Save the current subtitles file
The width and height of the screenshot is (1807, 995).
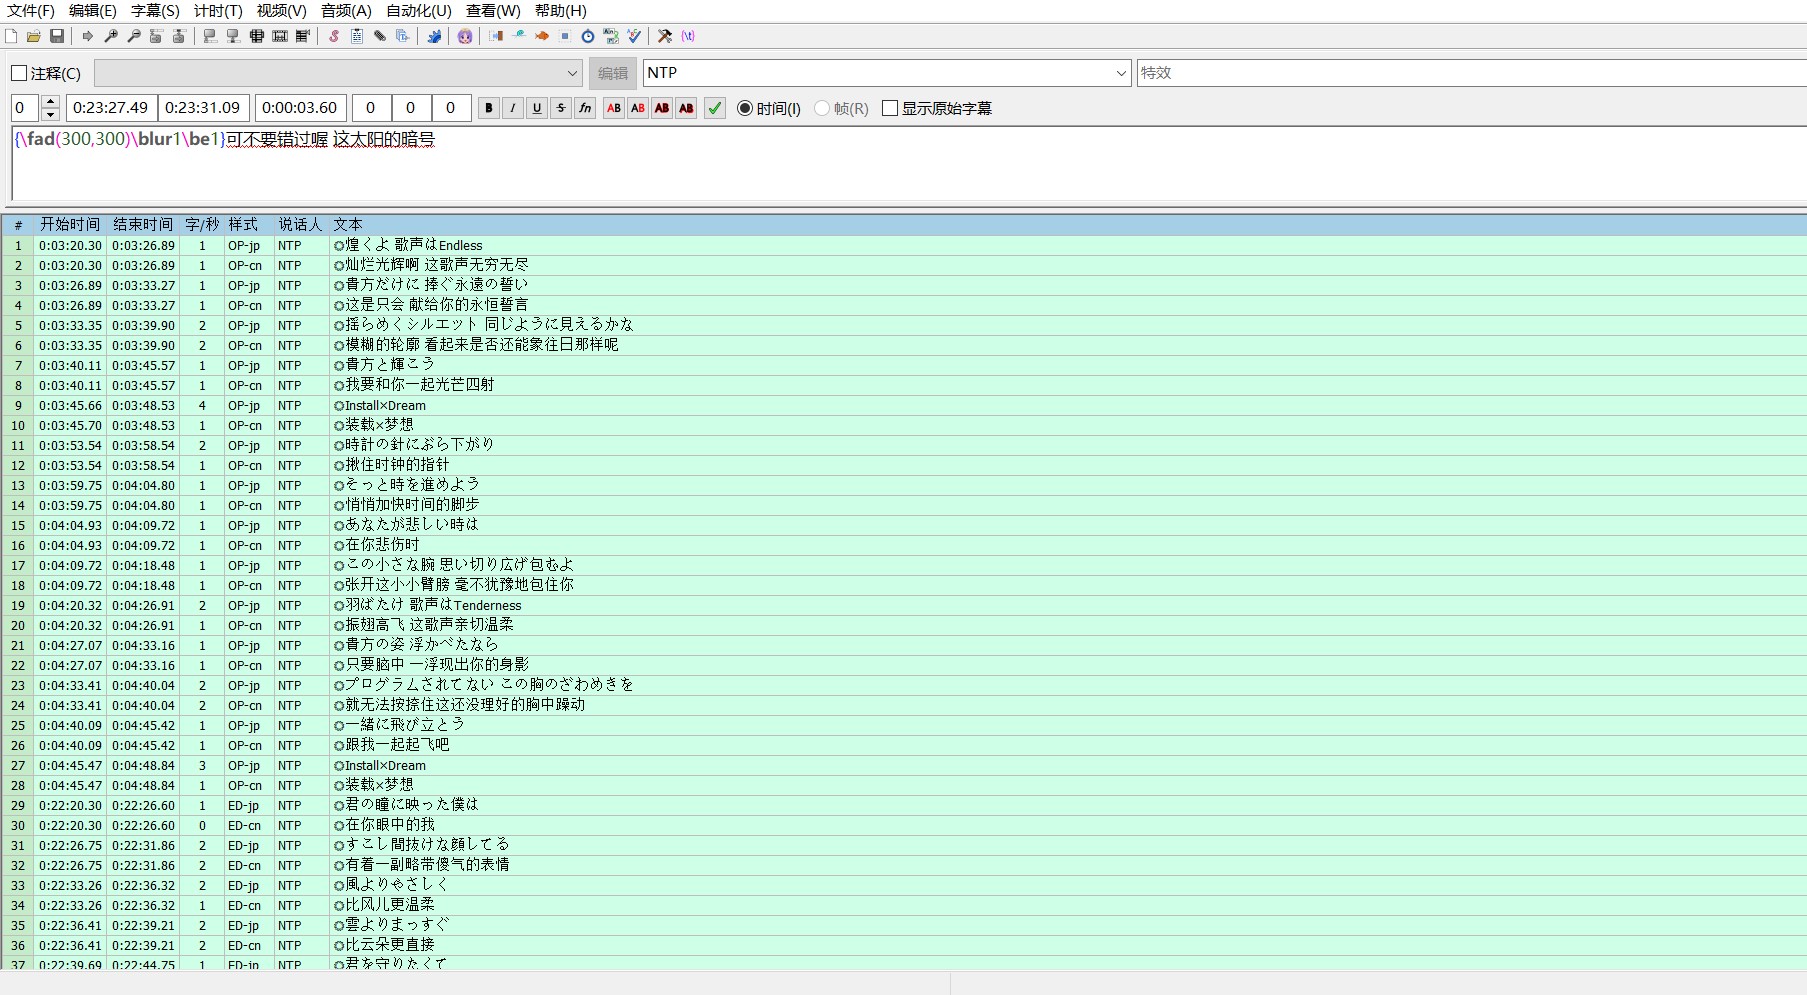(57, 36)
